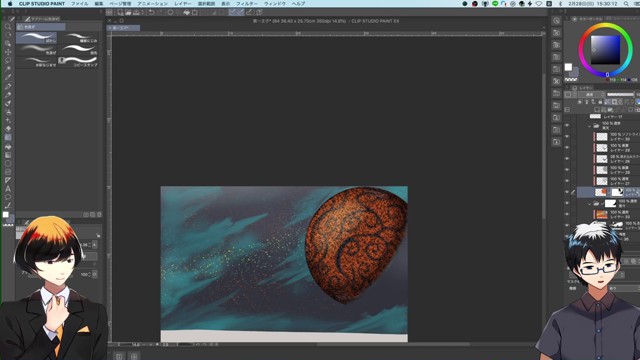Select the 色まぜ sub tool group tab
Screen dimensions: 640x360
(x=40, y=27)
